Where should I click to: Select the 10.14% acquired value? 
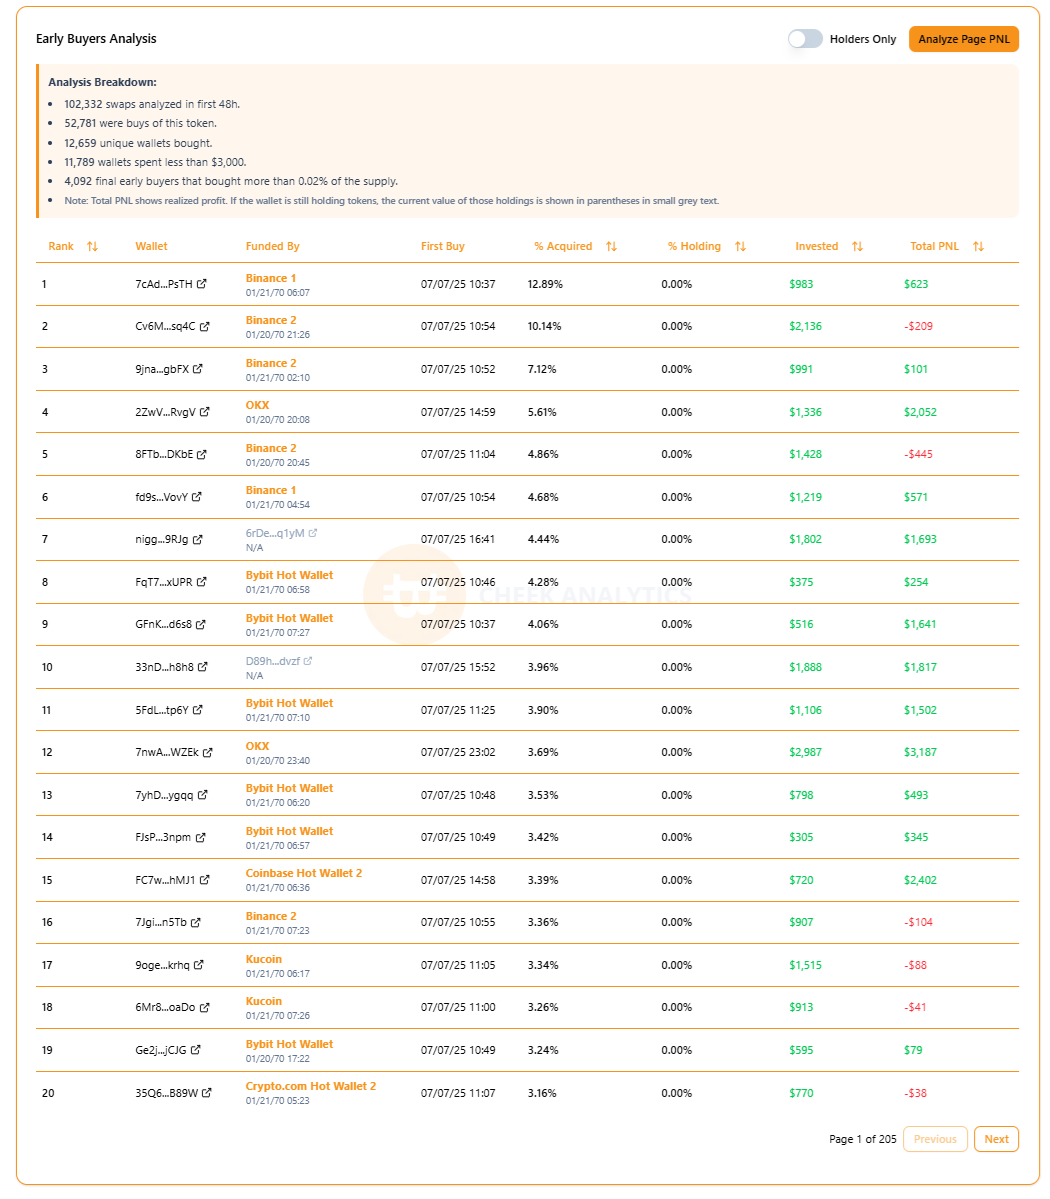click(545, 327)
